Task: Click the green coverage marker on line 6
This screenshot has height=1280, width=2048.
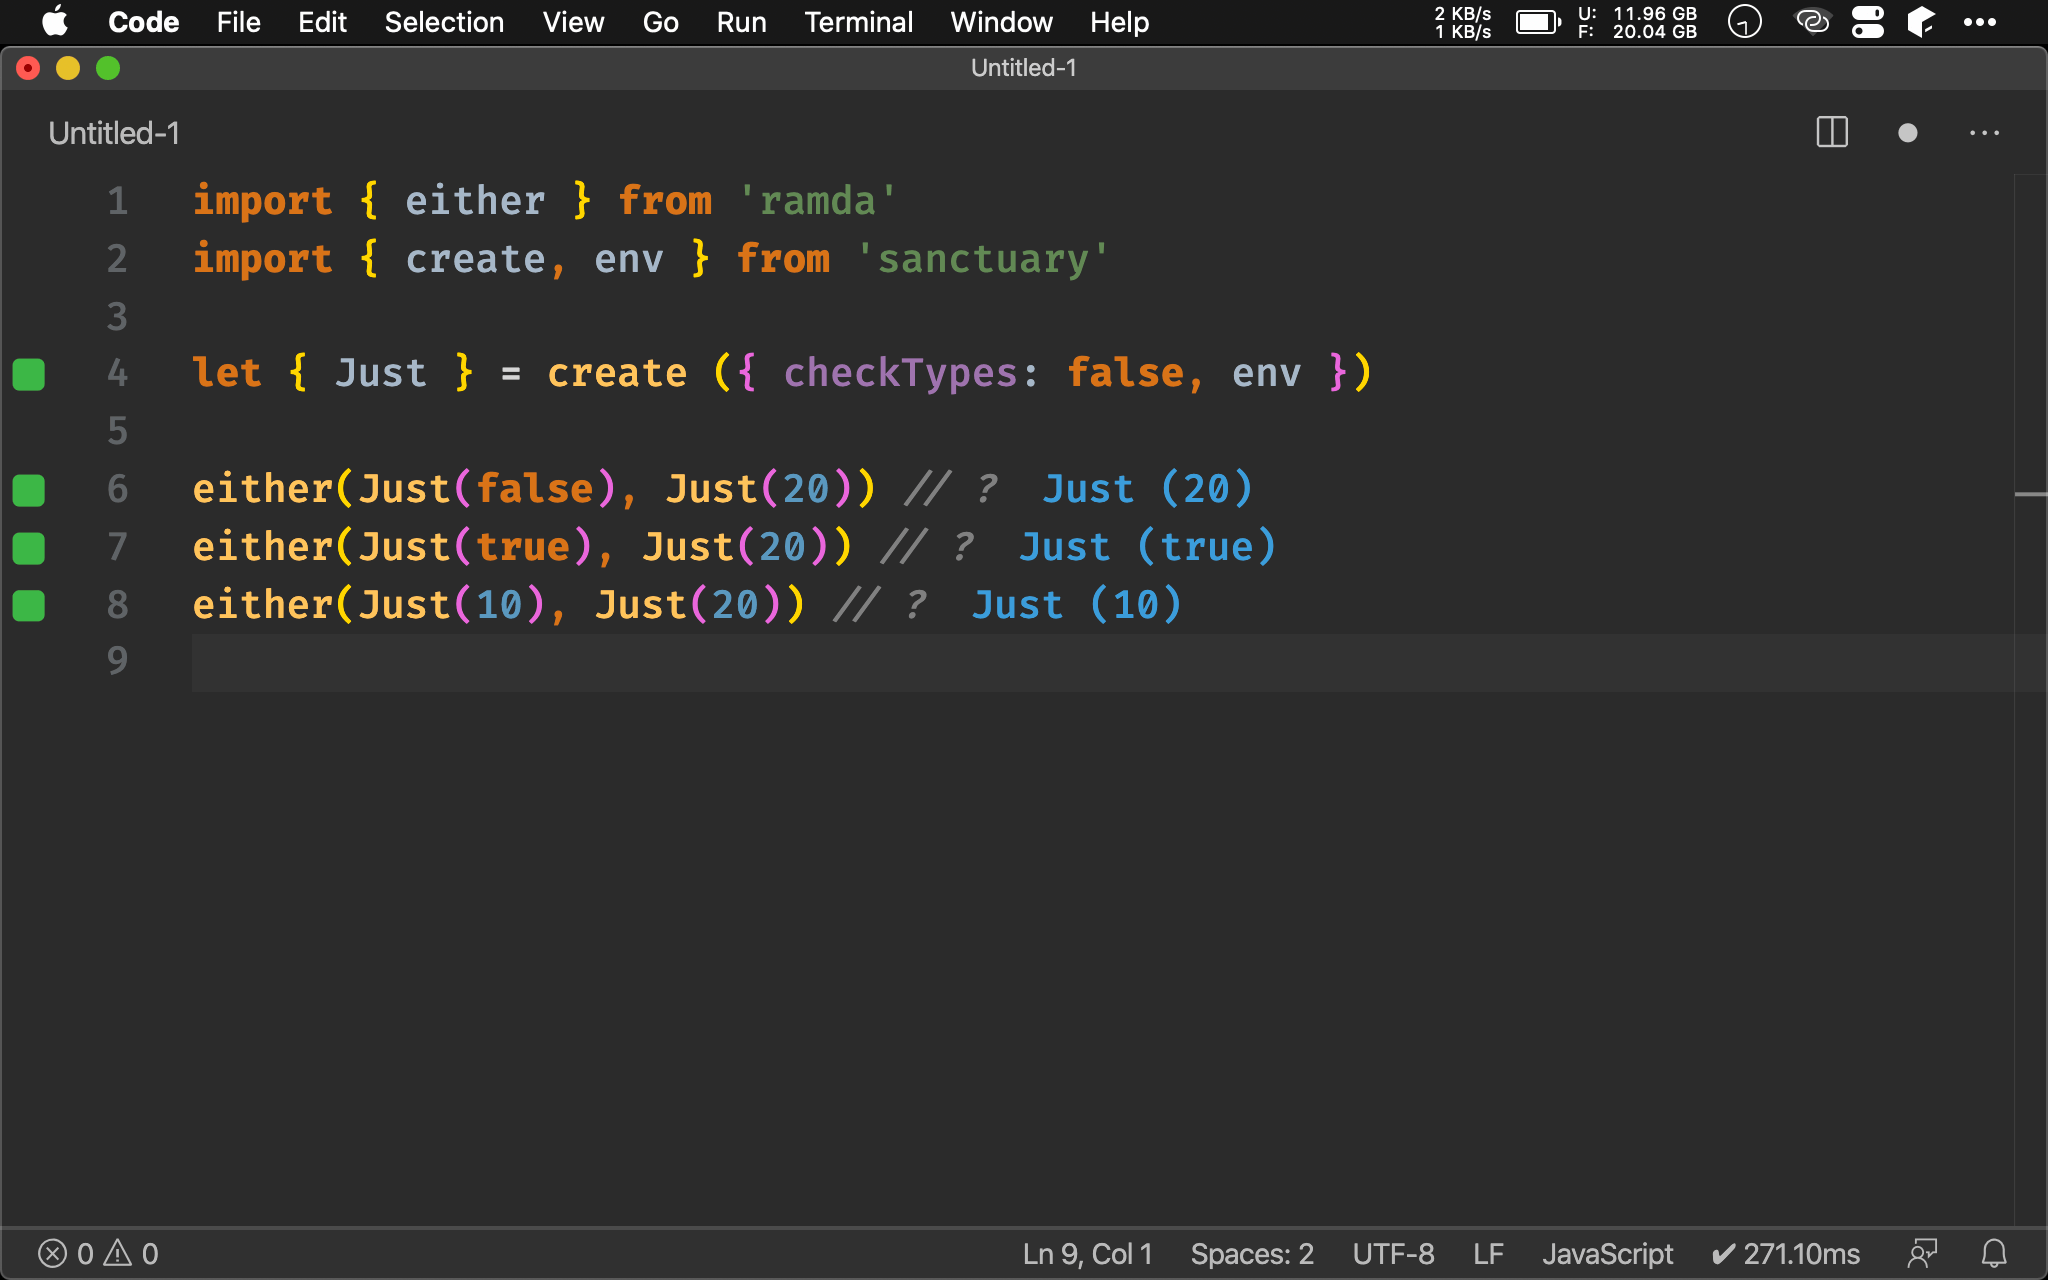Action: (29, 490)
